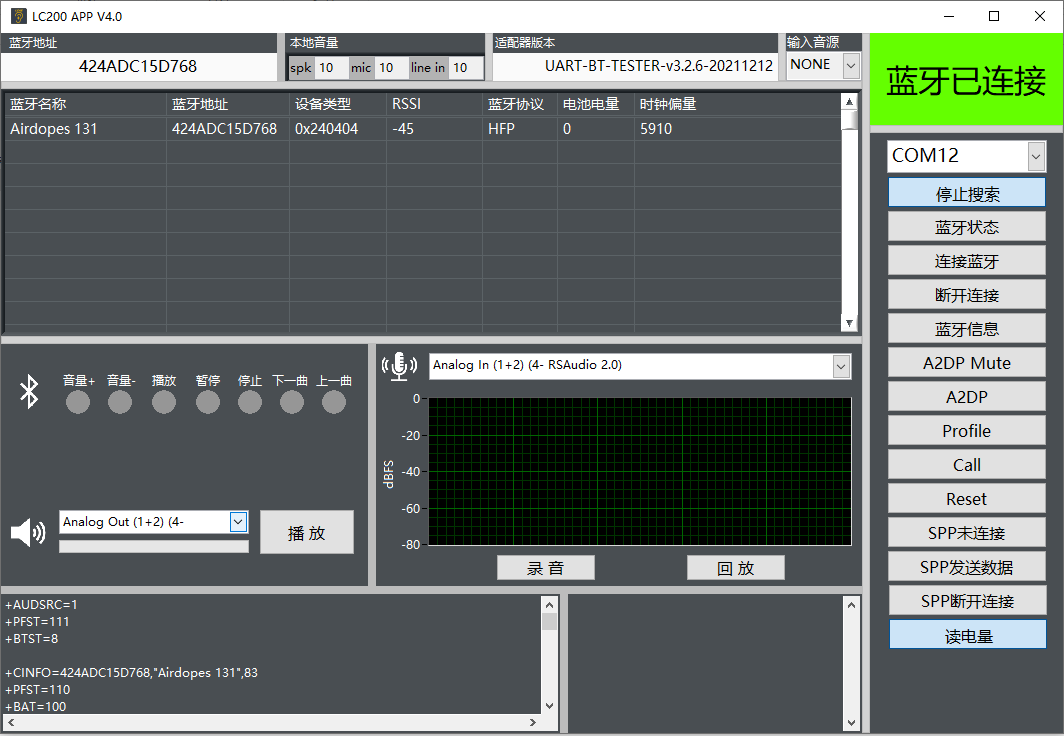Click the left log horizontal scroll left arrow
The height and width of the screenshot is (736, 1064).
(11, 722)
